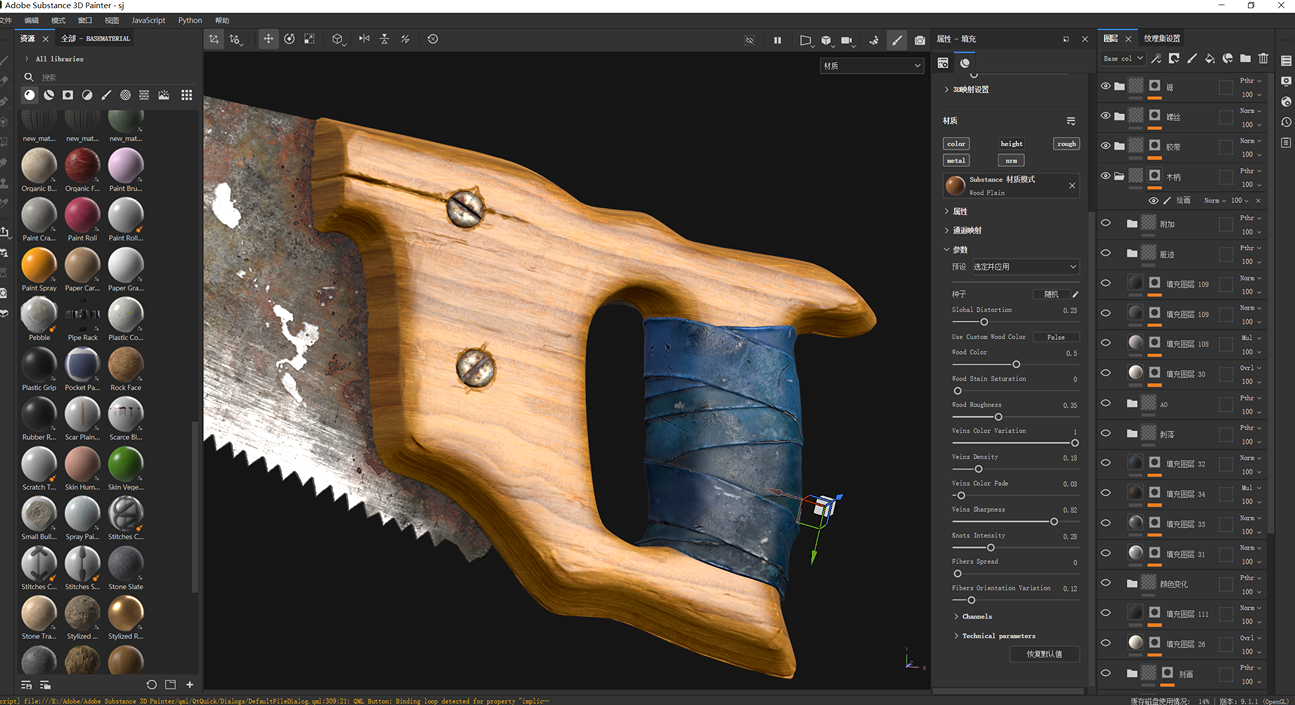
Task: Expand All libraries tree
Action: click(27, 59)
